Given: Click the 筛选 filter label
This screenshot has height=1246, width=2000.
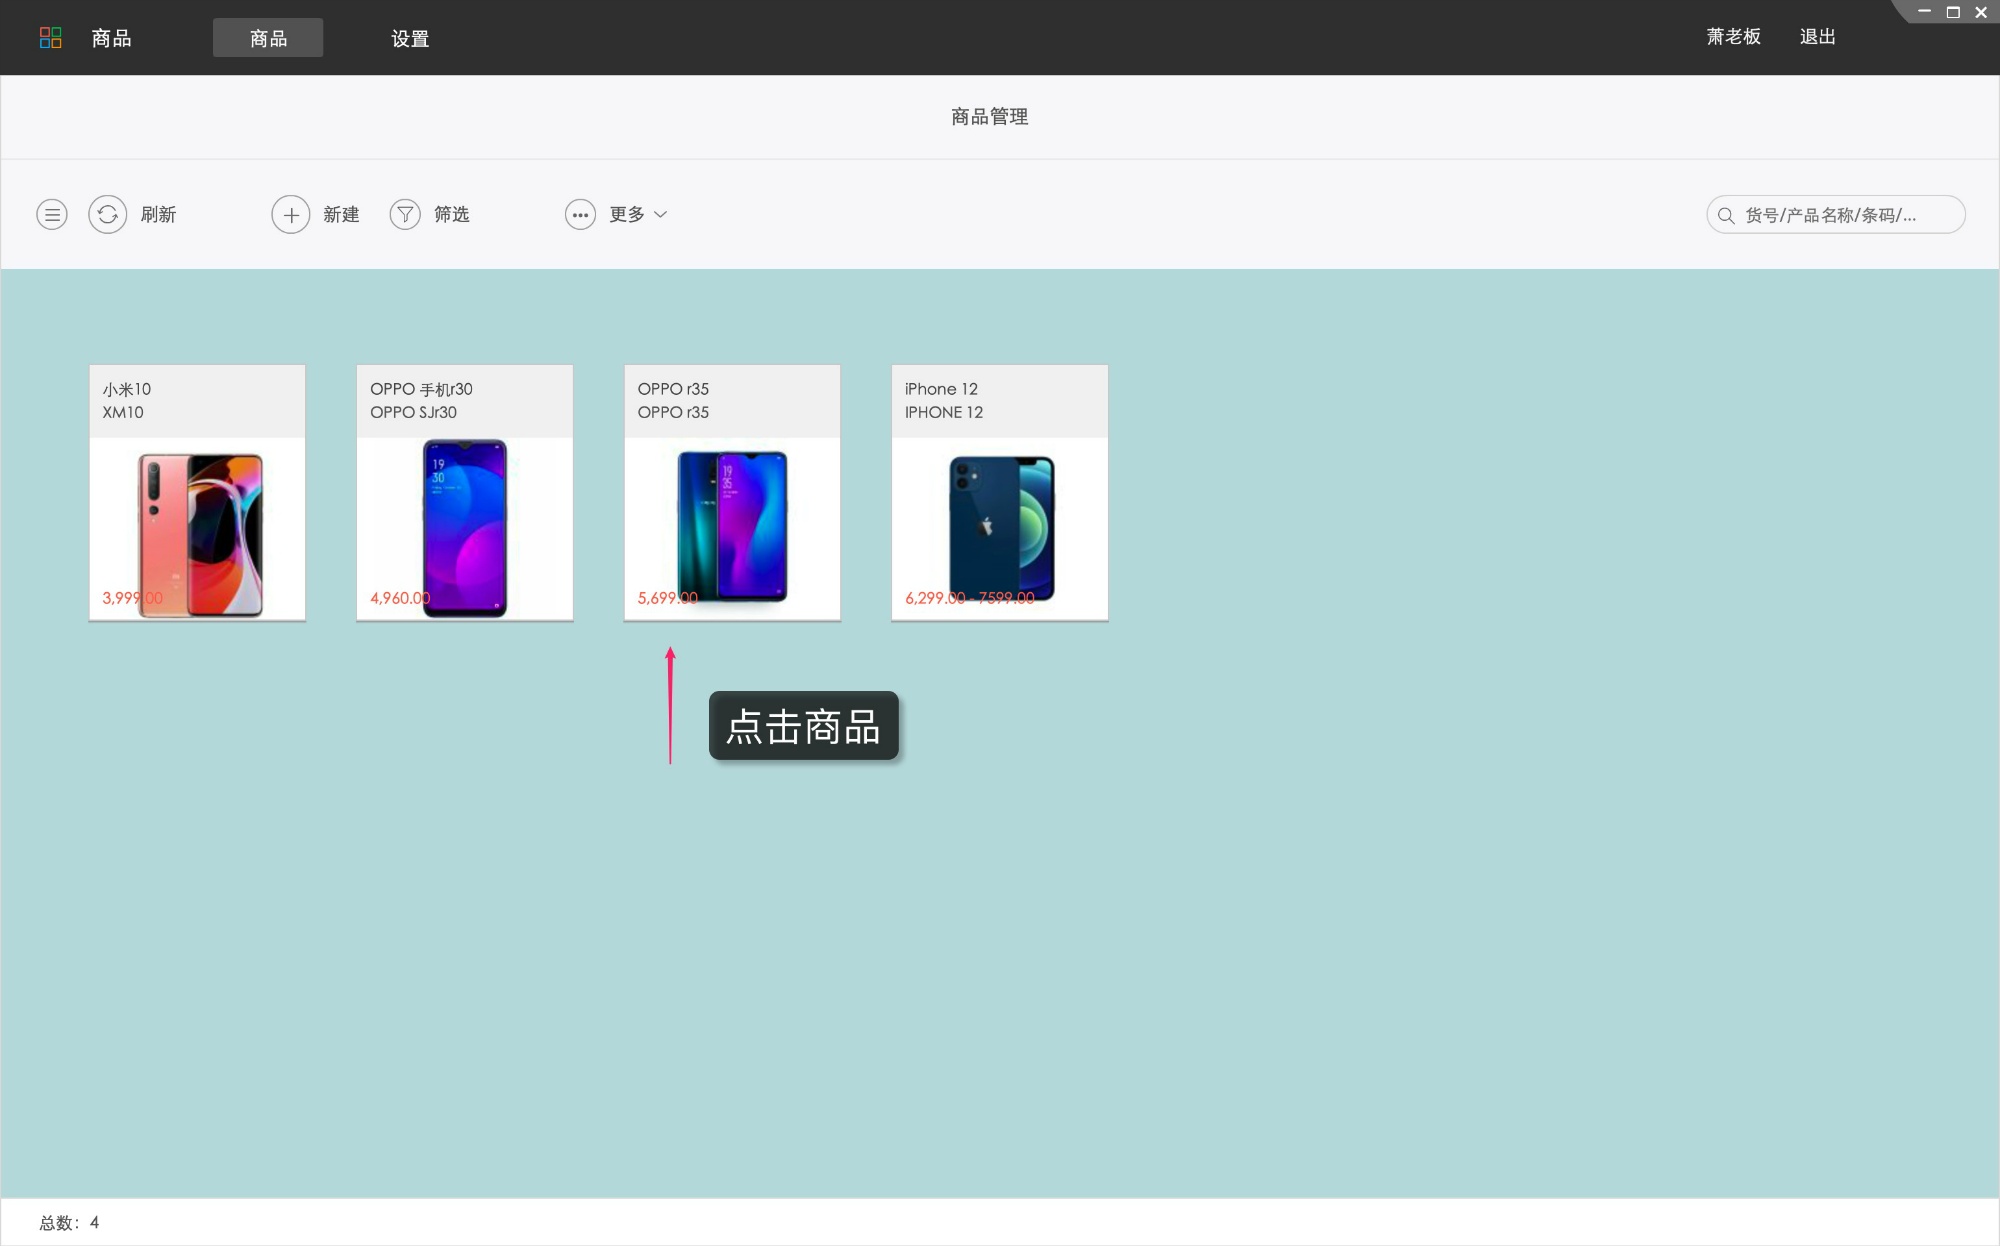Looking at the screenshot, I should click(x=451, y=214).
